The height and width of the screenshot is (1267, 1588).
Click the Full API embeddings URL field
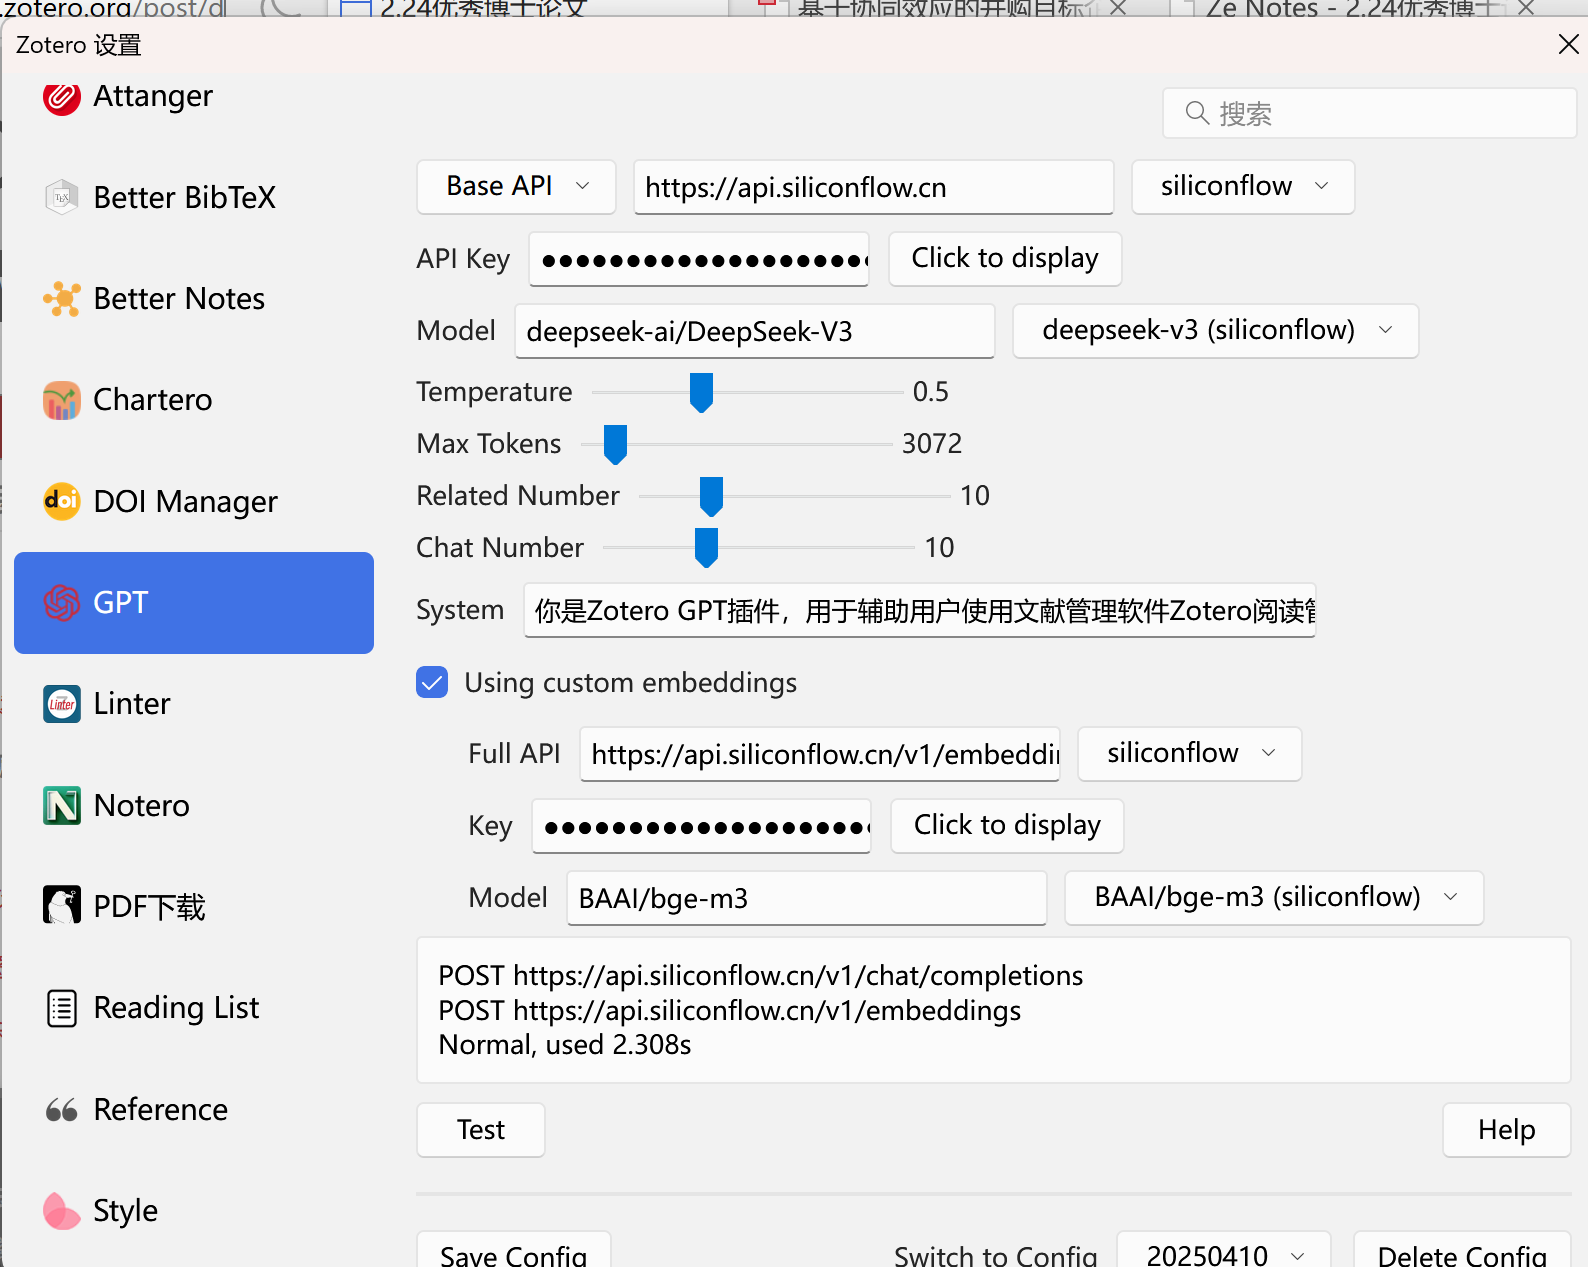[x=820, y=754]
